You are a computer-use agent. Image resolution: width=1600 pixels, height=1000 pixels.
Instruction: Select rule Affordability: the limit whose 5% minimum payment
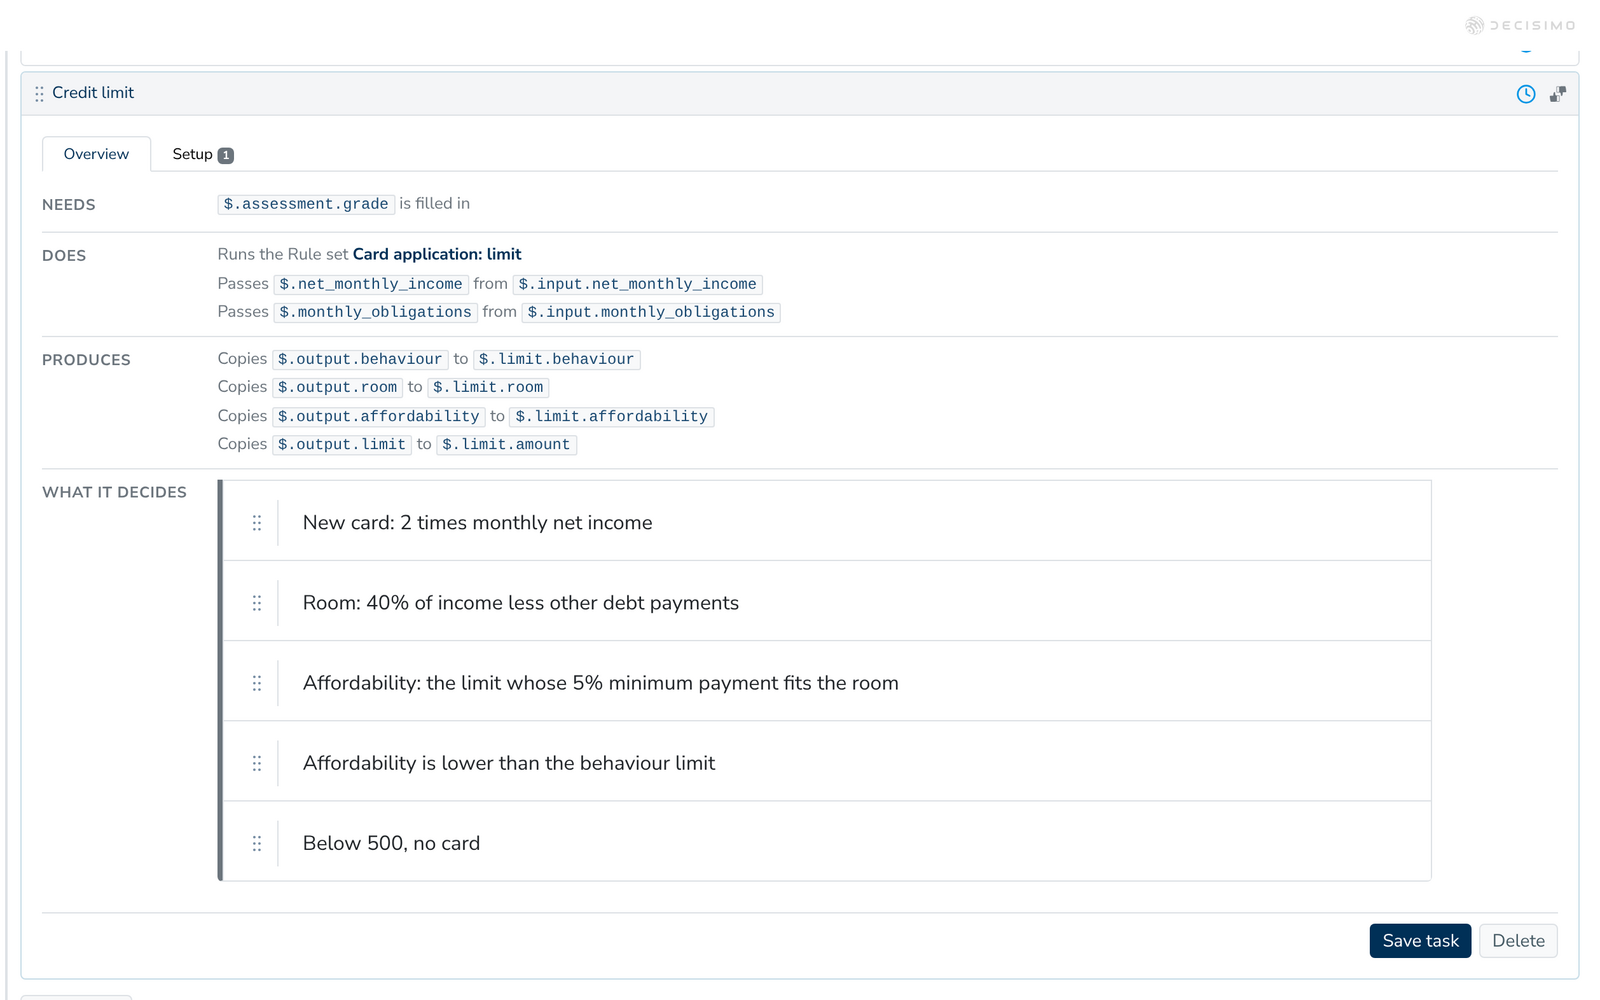tap(827, 681)
